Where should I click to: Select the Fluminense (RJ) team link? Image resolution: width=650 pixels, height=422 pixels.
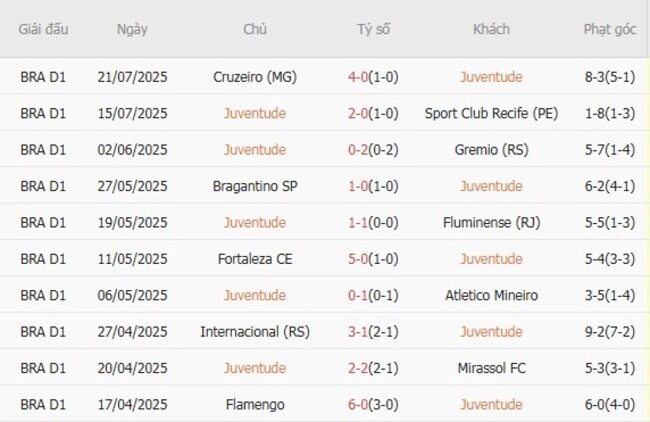[x=491, y=223]
